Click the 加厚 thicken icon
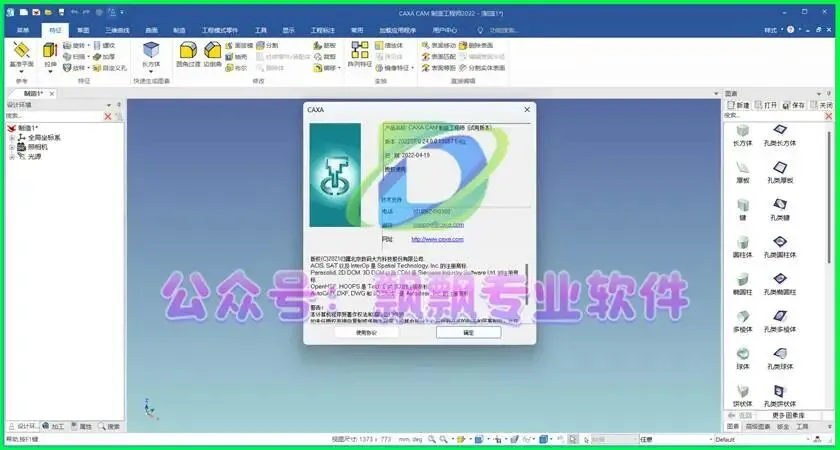840x450 pixels. click(97, 57)
